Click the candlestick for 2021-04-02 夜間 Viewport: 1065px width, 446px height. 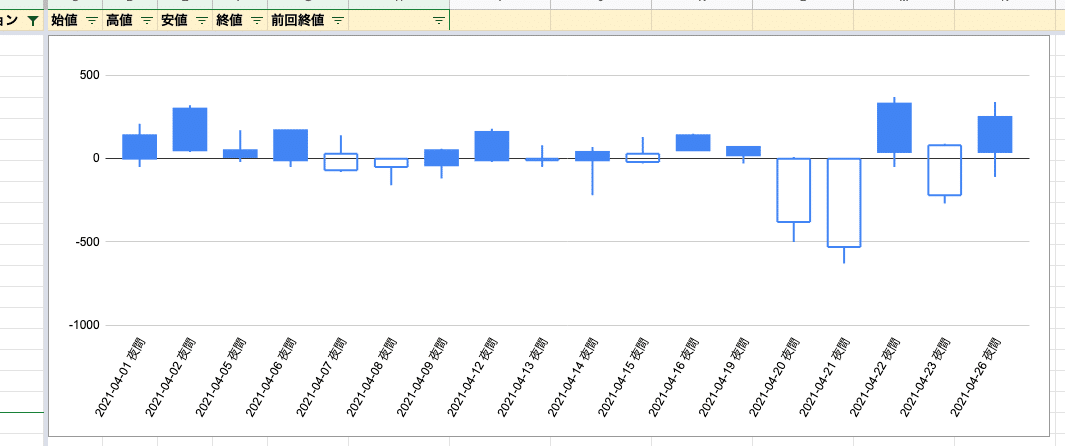[x=190, y=129]
